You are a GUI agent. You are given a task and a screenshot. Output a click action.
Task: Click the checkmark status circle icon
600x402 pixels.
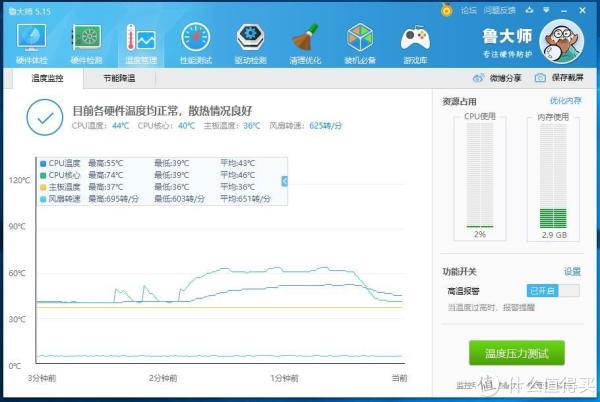45,117
